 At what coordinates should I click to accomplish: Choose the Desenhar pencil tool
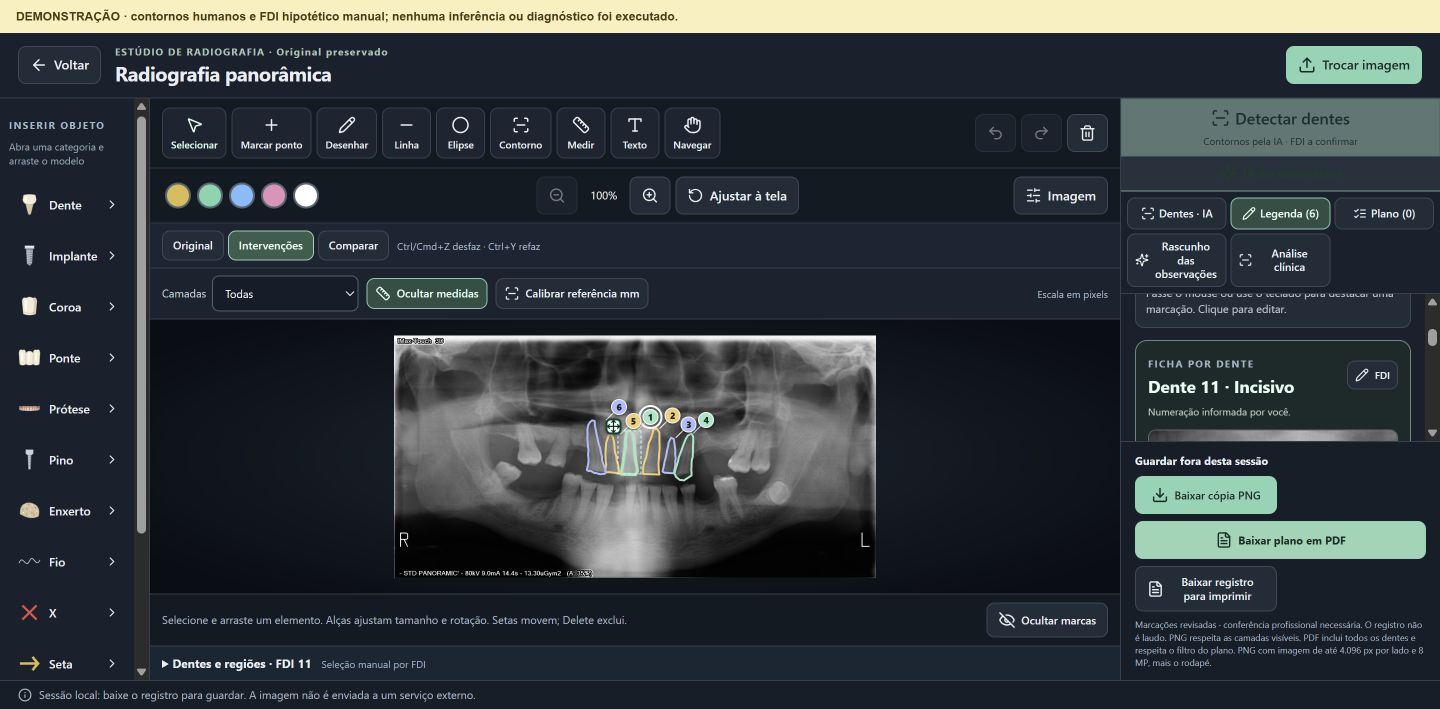click(347, 133)
